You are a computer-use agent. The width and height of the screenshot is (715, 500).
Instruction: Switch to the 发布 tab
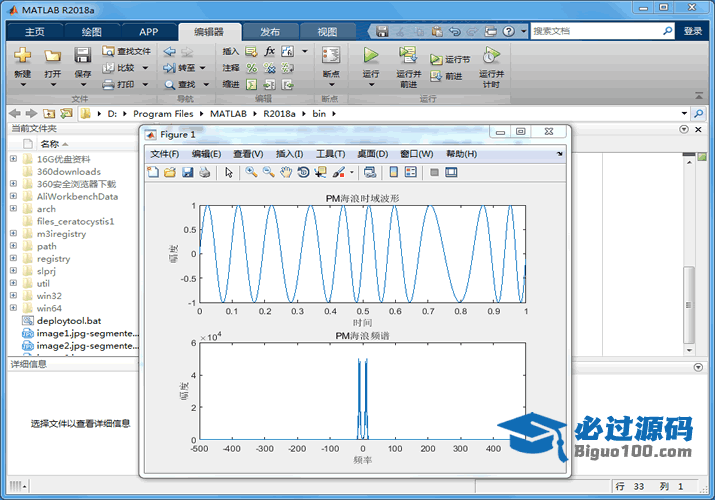click(270, 31)
